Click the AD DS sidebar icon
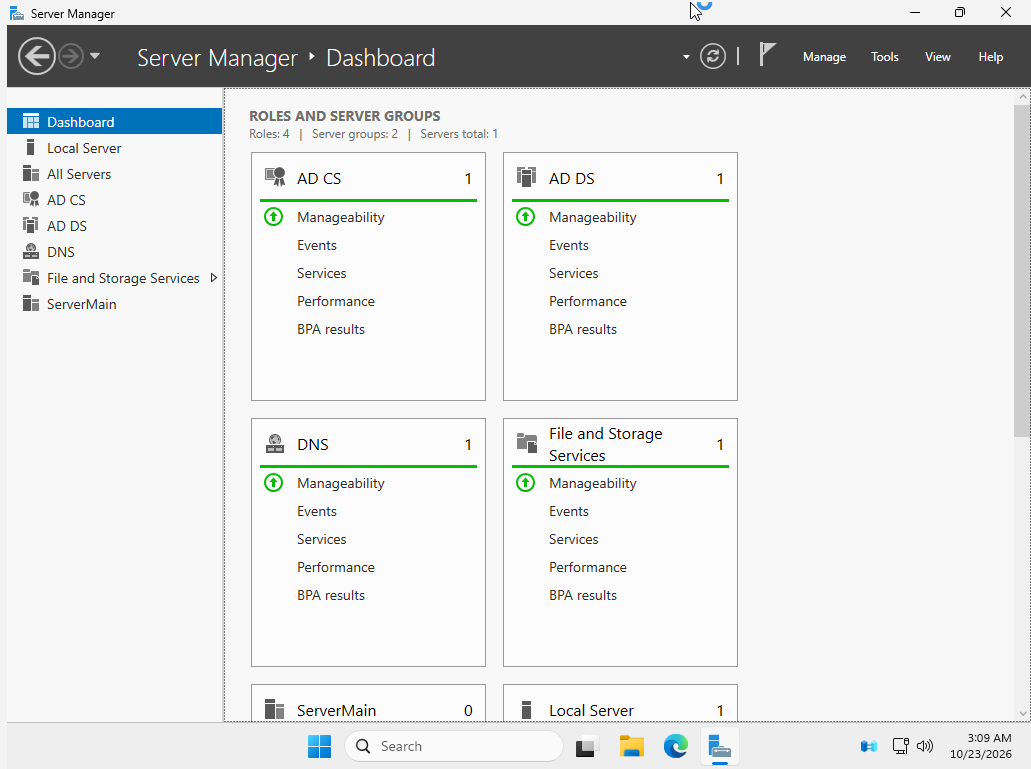Viewport: 1031px width, 769px height. pos(30,225)
